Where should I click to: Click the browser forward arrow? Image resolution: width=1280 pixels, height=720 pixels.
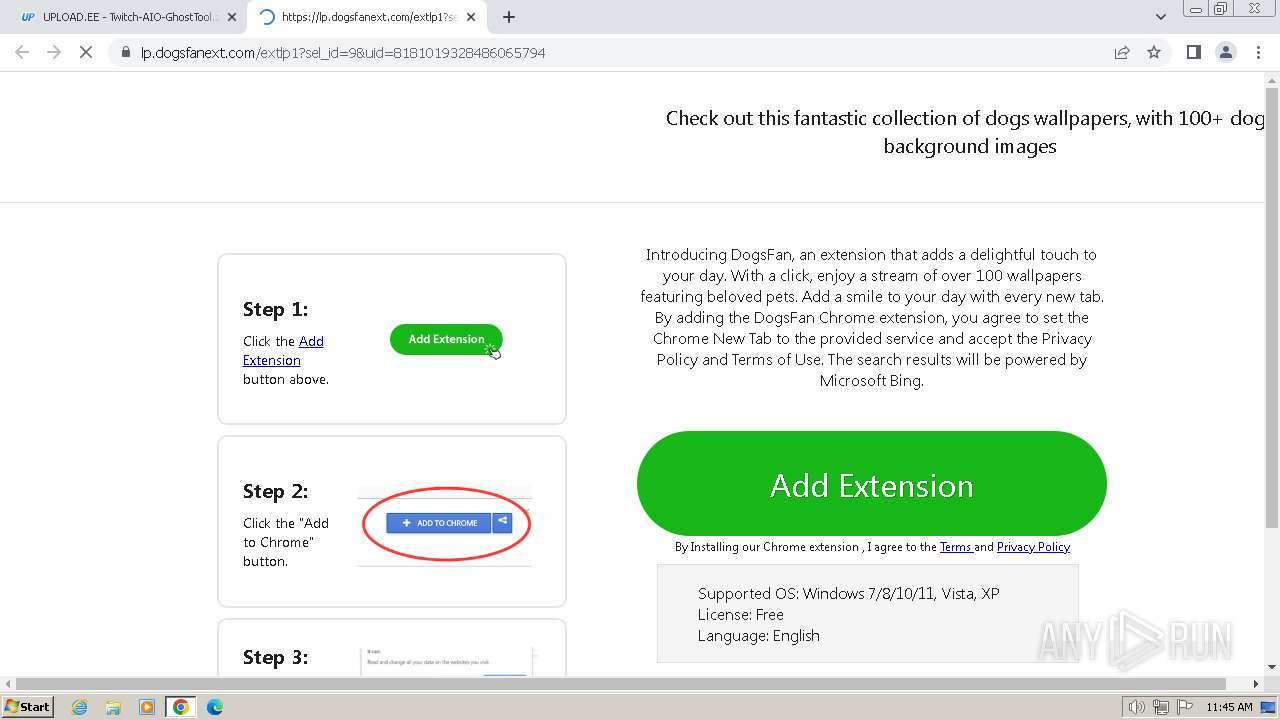(x=54, y=52)
